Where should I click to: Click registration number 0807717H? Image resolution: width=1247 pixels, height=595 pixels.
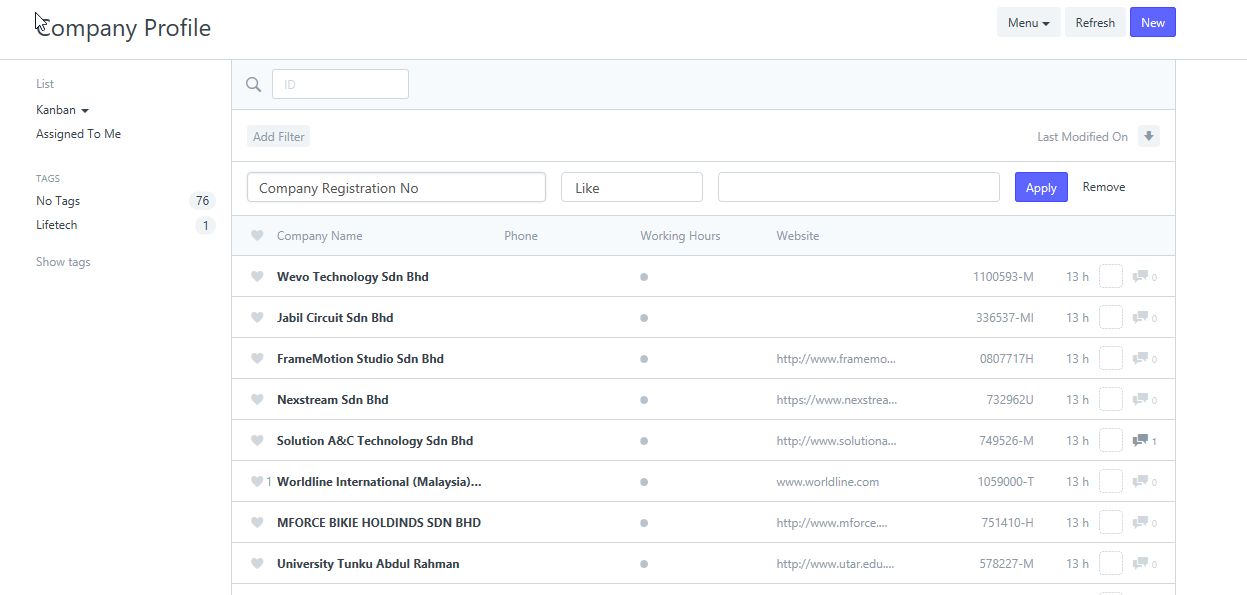tap(1007, 359)
